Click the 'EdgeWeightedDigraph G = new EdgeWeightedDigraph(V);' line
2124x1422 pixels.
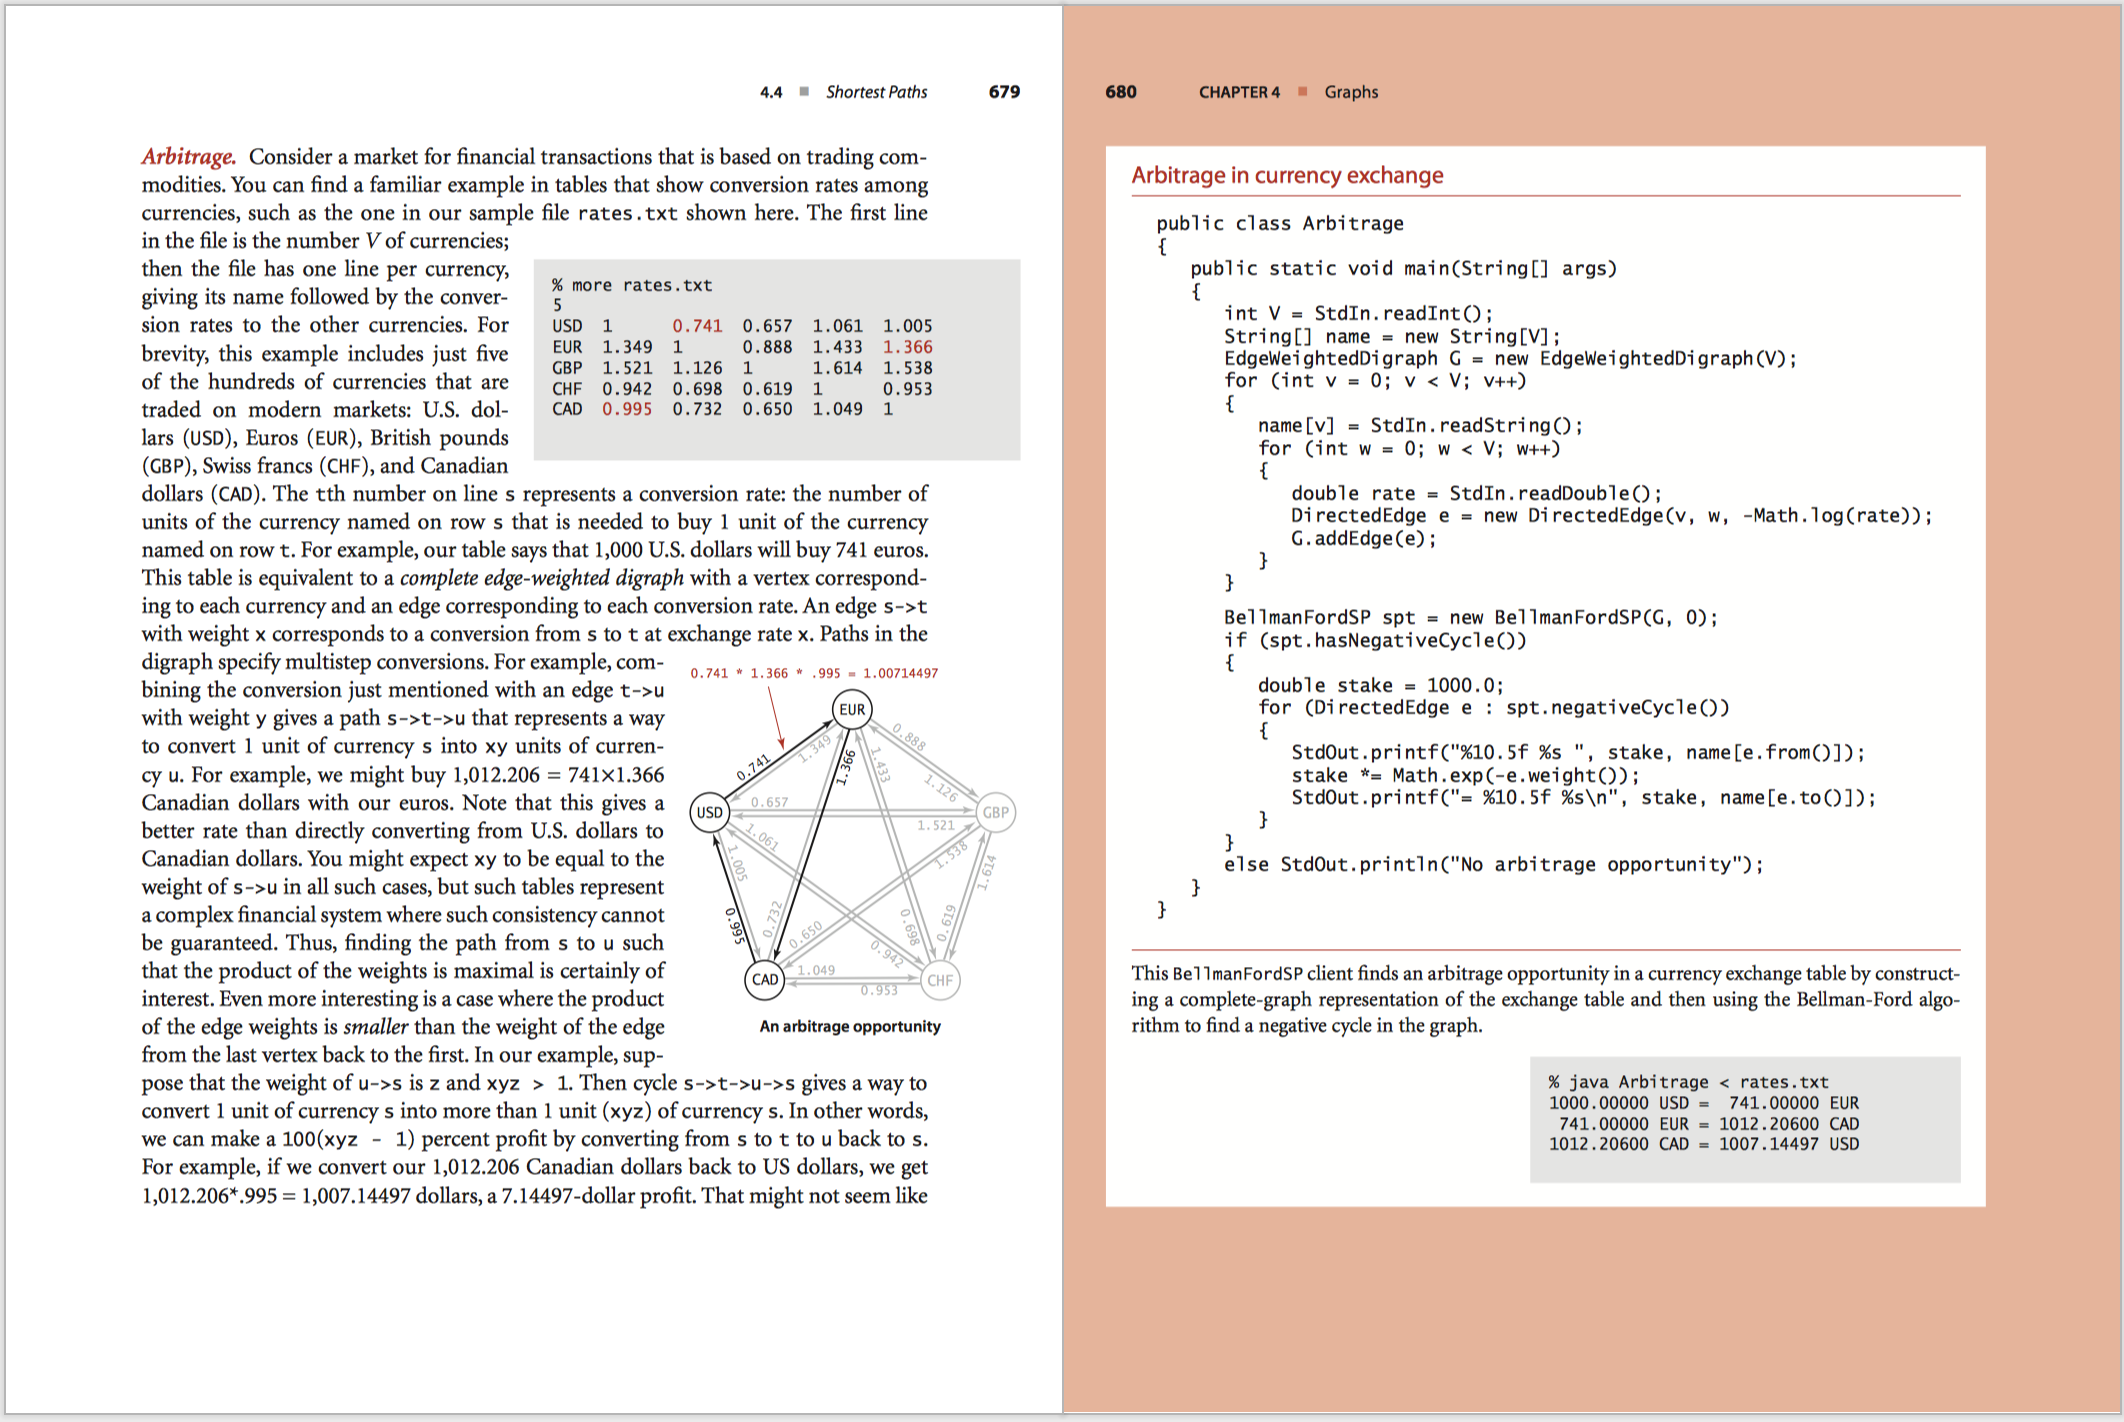[x=1510, y=358]
